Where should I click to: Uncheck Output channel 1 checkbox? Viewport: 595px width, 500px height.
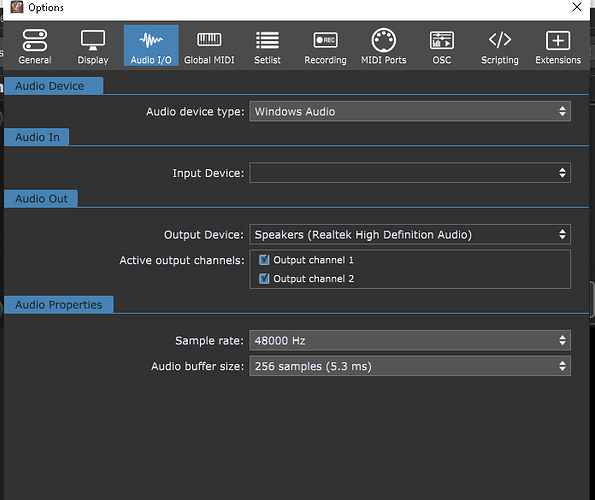coord(264,260)
